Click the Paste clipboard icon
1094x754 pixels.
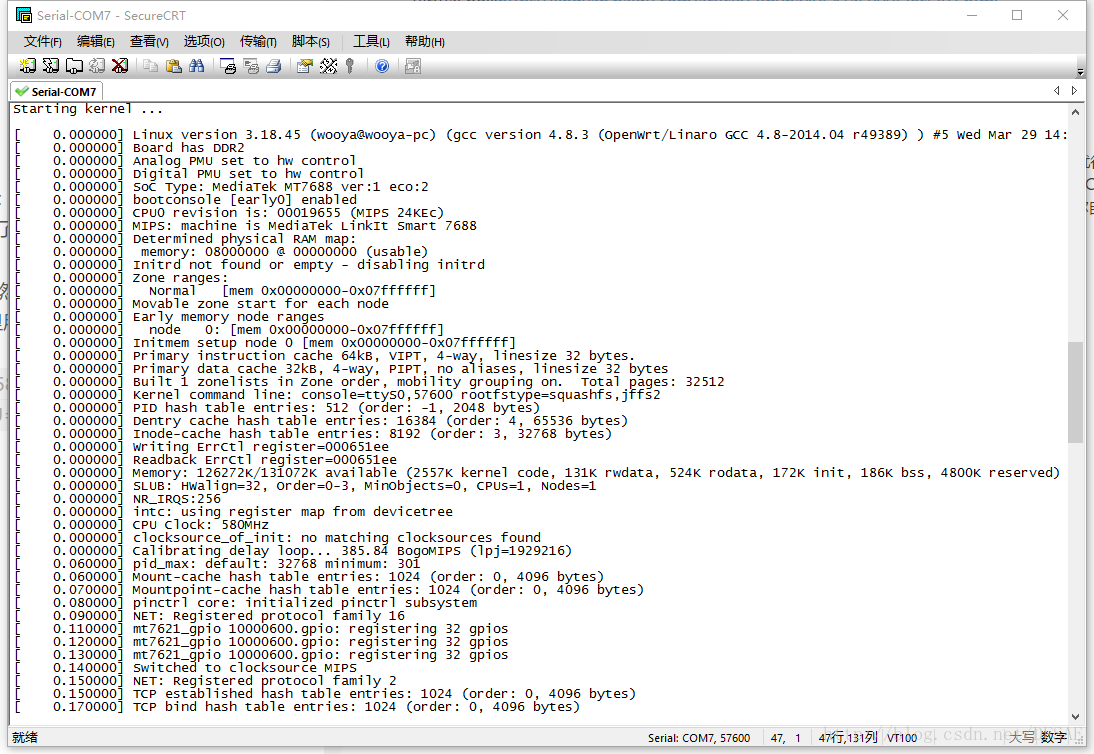tap(174, 66)
